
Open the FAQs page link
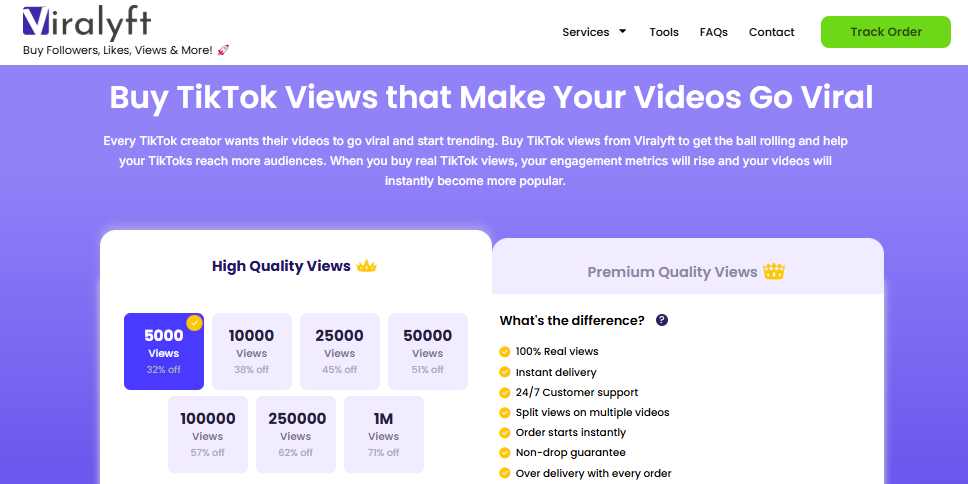coord(714,32)
